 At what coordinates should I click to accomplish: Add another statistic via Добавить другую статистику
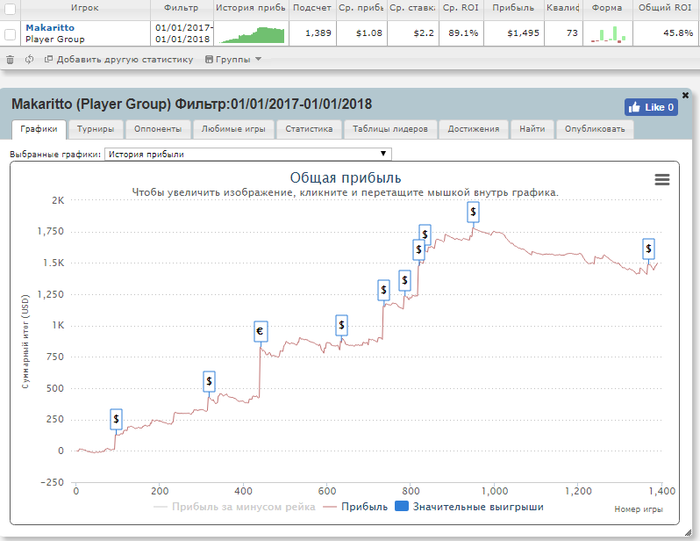119,59
